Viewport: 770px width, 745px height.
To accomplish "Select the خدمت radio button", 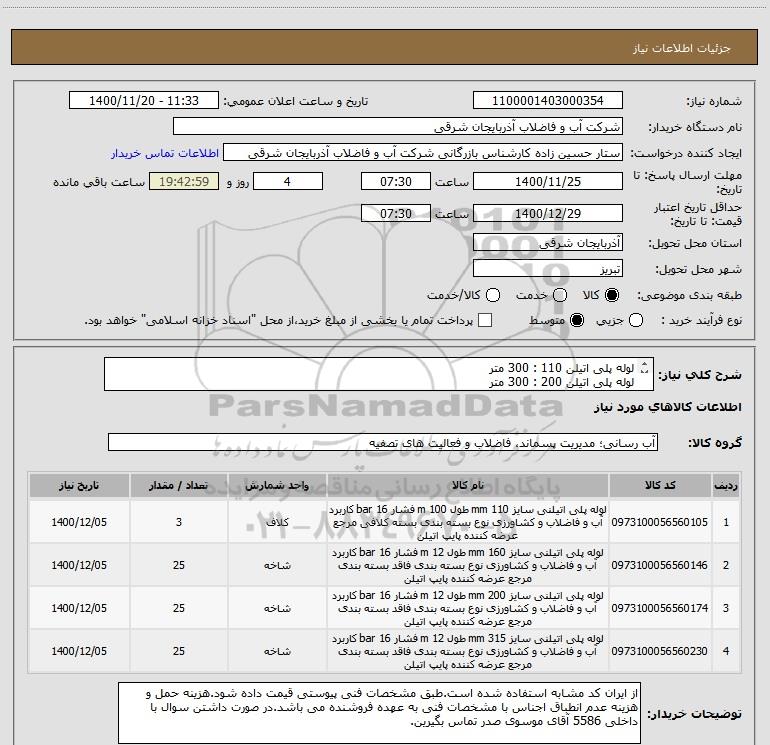I will [560, 295].
